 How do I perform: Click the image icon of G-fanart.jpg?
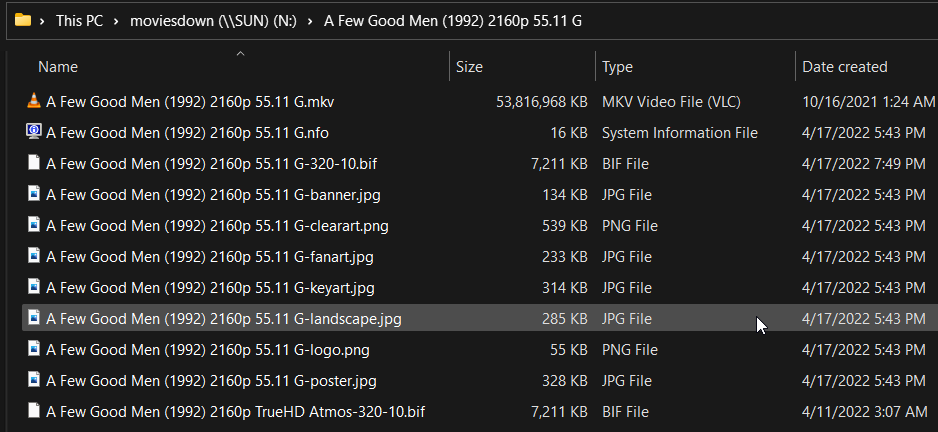34,256
